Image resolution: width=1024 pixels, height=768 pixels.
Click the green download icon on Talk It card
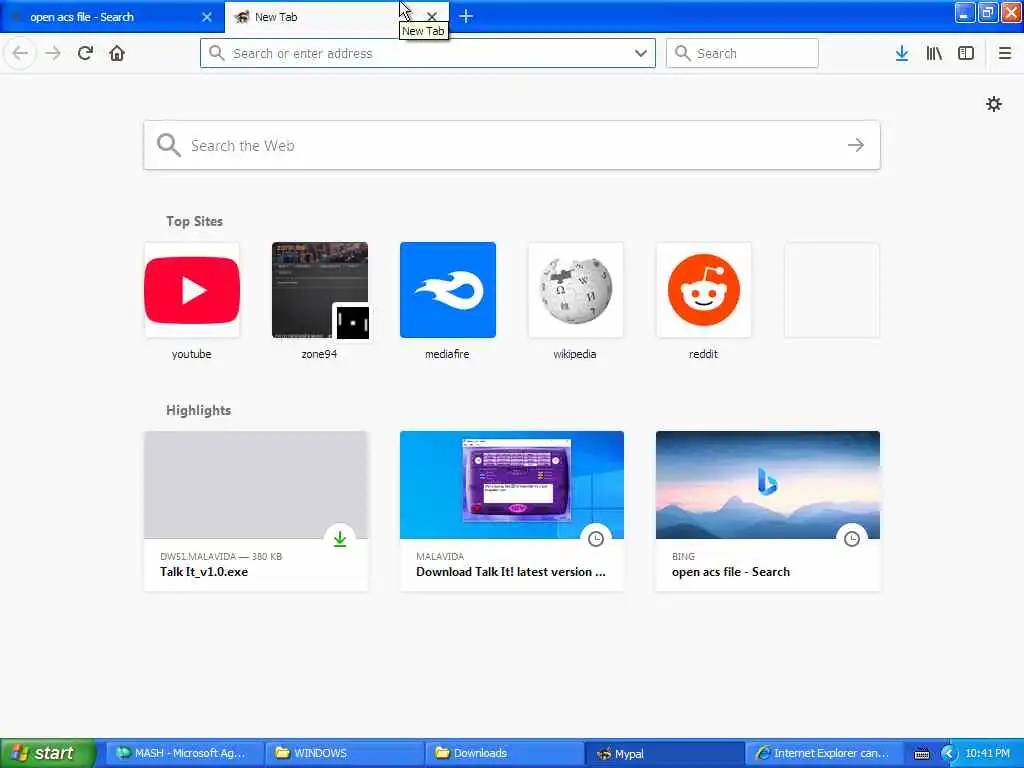click(x=340, y=539)
